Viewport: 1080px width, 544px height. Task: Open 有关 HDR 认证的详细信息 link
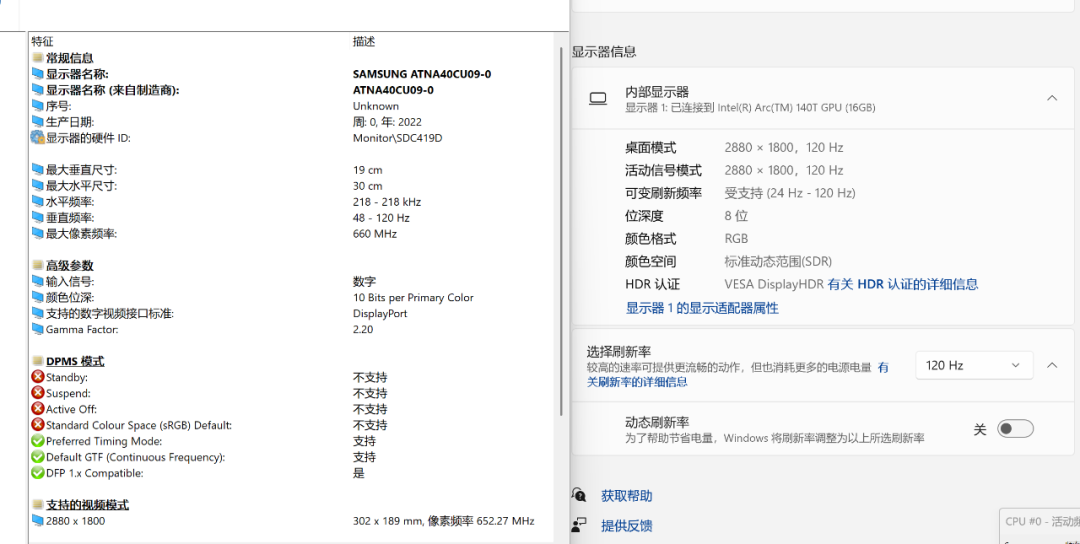point(903,284)
